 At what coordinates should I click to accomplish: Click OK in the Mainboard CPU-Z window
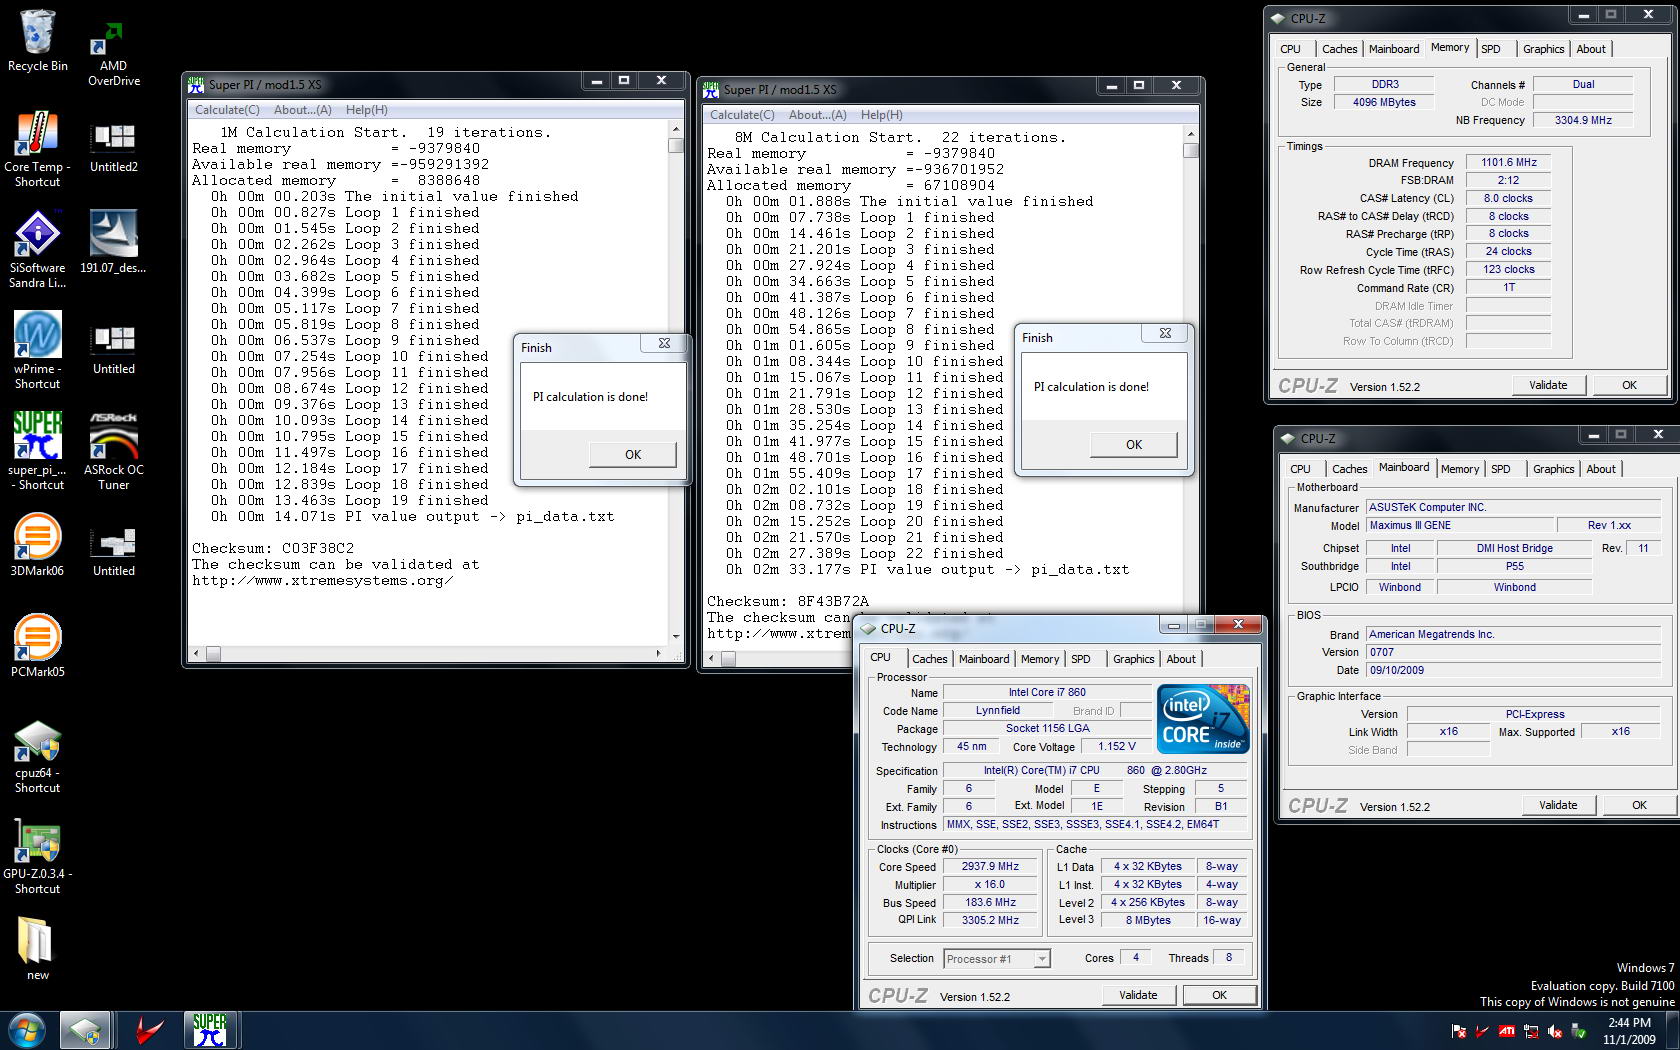[x=1639, y=805]
